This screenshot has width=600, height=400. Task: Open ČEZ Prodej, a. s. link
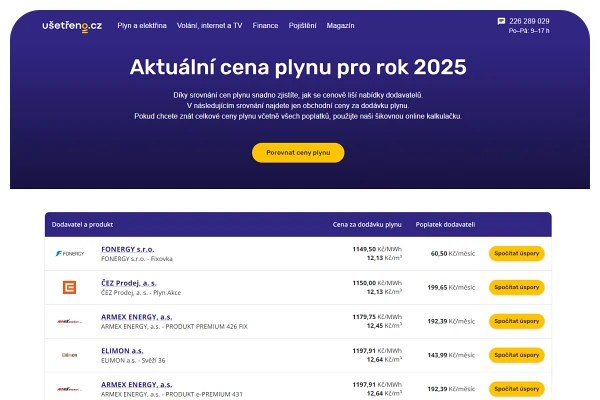[x=129, y=283]
